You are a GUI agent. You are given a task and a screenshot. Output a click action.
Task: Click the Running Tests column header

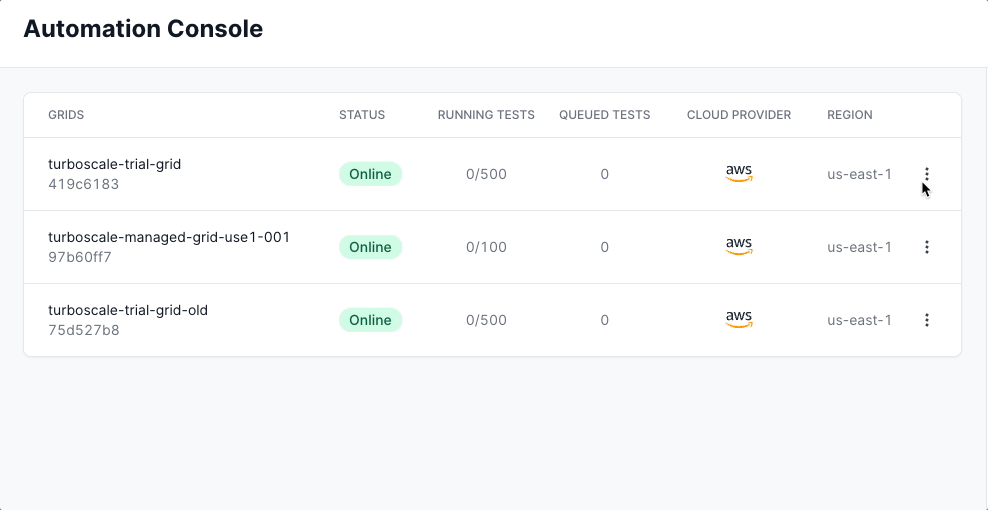pyautogui.click(x=486, y=115)
